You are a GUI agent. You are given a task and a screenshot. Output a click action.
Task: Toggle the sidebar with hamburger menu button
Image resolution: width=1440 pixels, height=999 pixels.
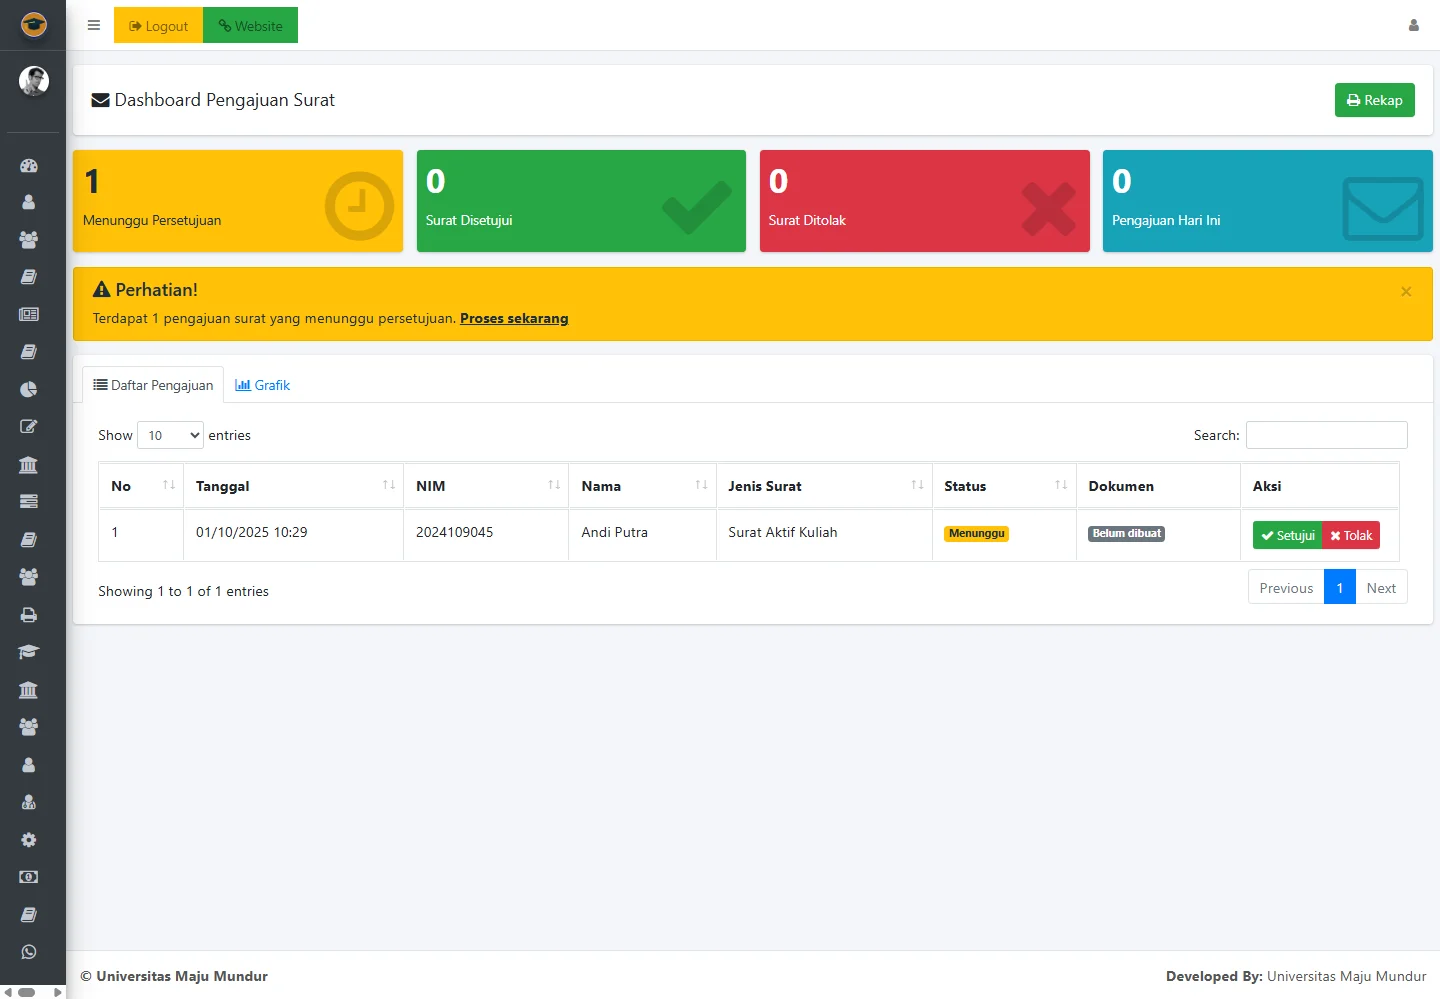pyautogui.click(x=94, y=26)
